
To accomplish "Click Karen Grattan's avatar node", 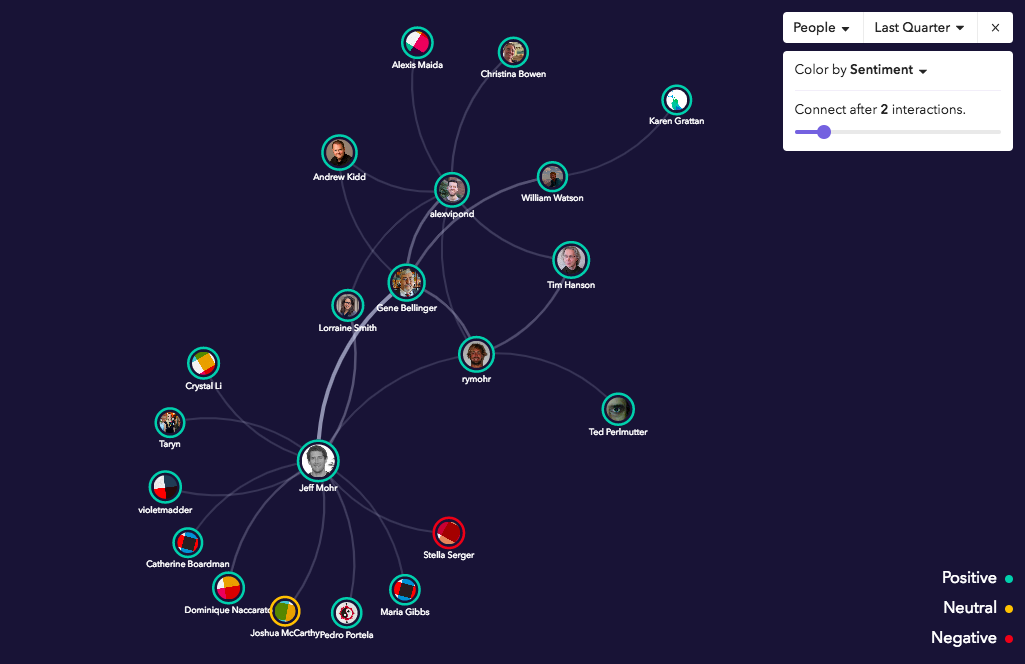I will tap(676, 100).
